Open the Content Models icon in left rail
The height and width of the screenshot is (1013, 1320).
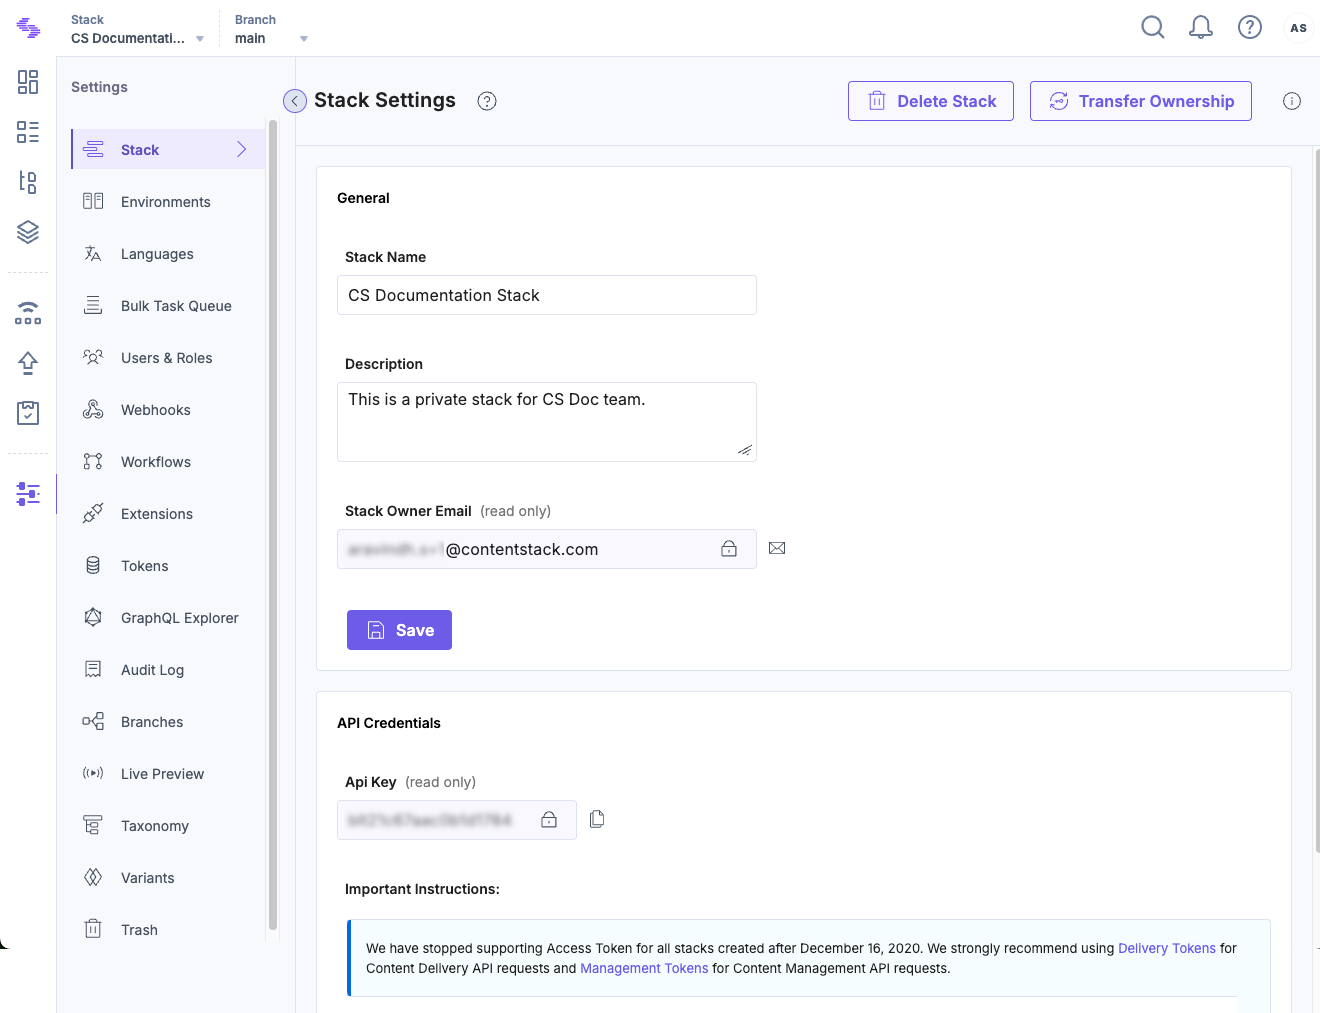[x=28, y=182]
